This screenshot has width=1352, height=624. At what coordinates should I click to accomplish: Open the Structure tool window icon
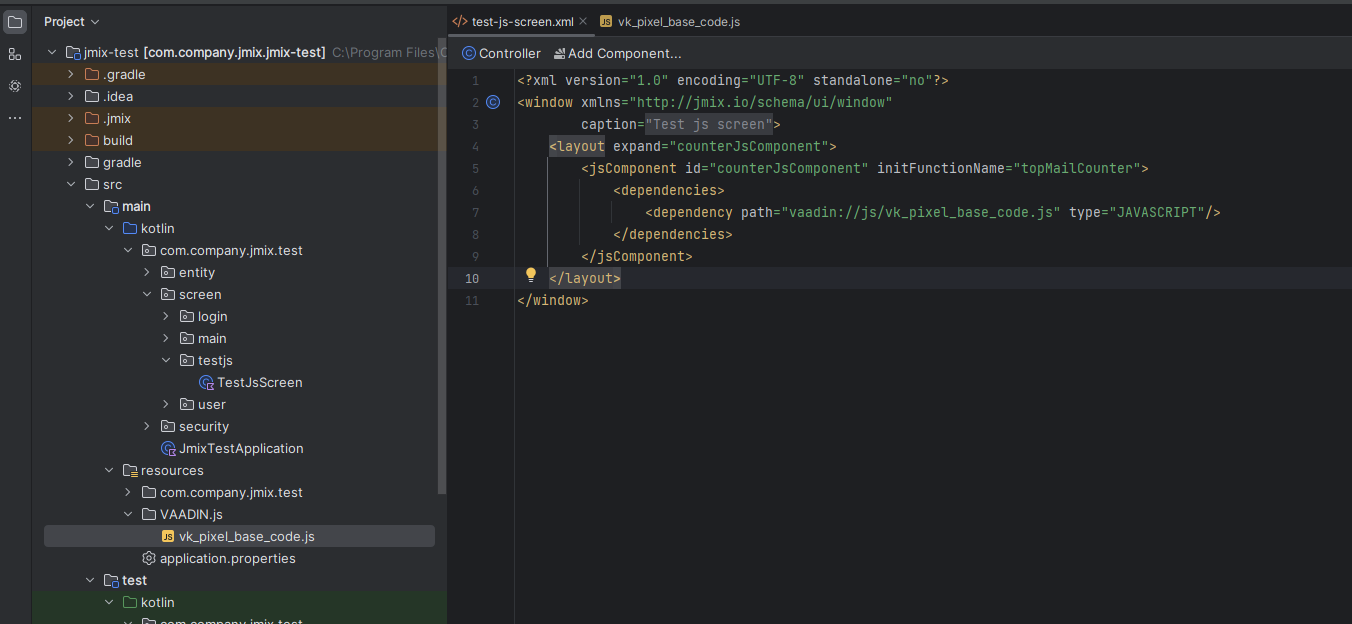coord(14,54)
